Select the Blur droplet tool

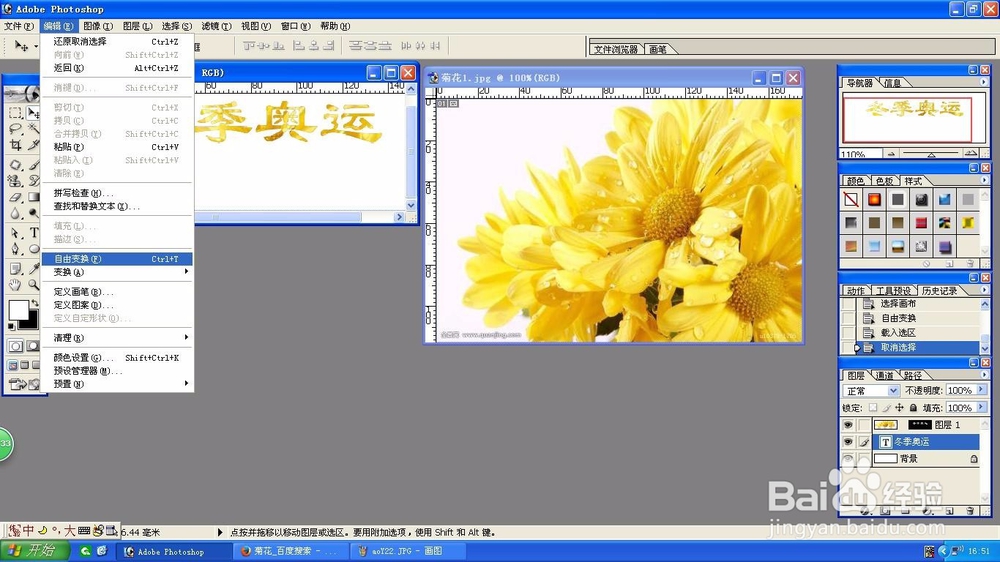[14, 213]
